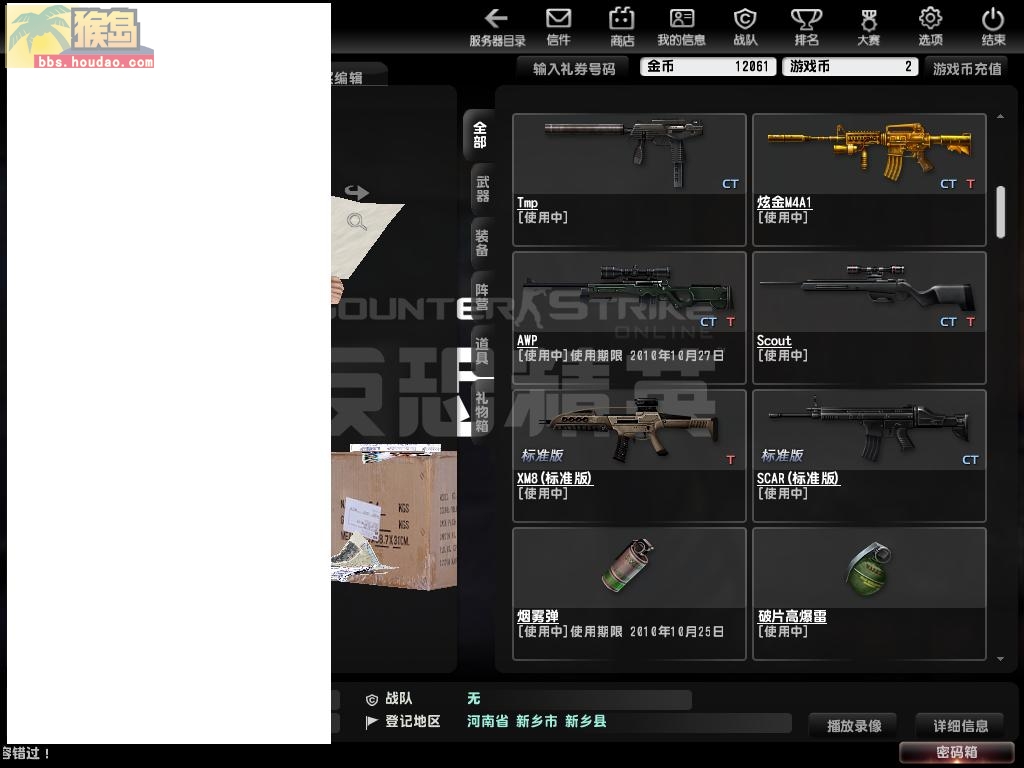This screenshot has width=1024, height=768.
Task: Click the 编辑 edit tab label
Action: tap(348, 78)
